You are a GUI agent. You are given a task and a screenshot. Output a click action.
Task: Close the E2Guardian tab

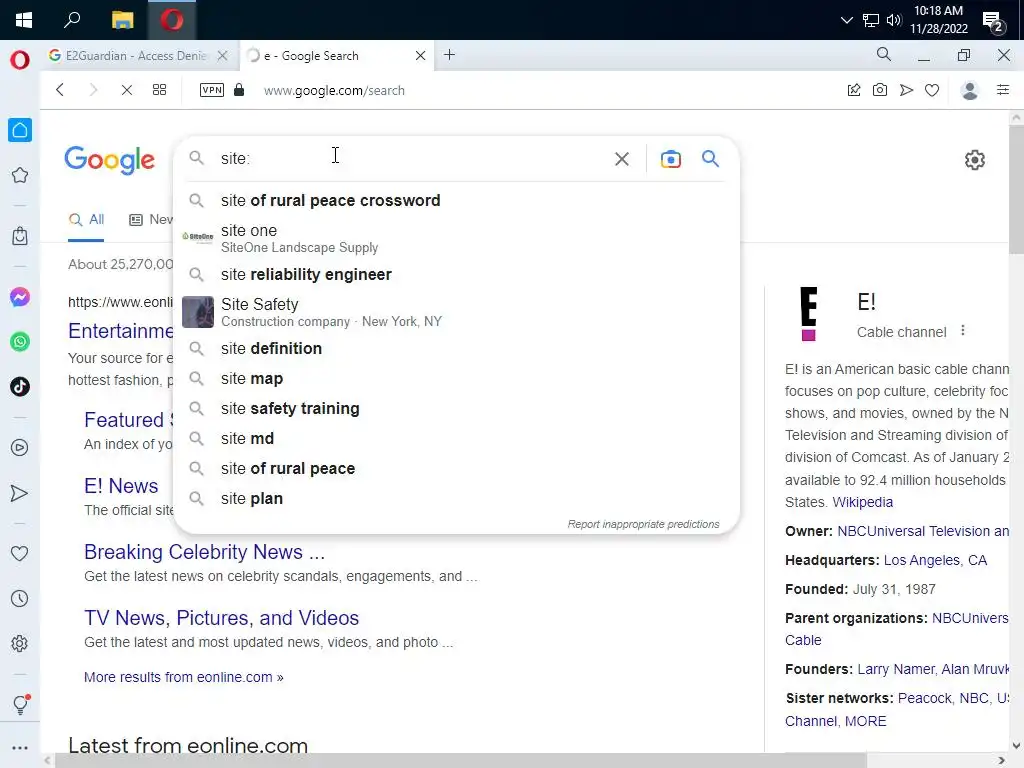223,56
